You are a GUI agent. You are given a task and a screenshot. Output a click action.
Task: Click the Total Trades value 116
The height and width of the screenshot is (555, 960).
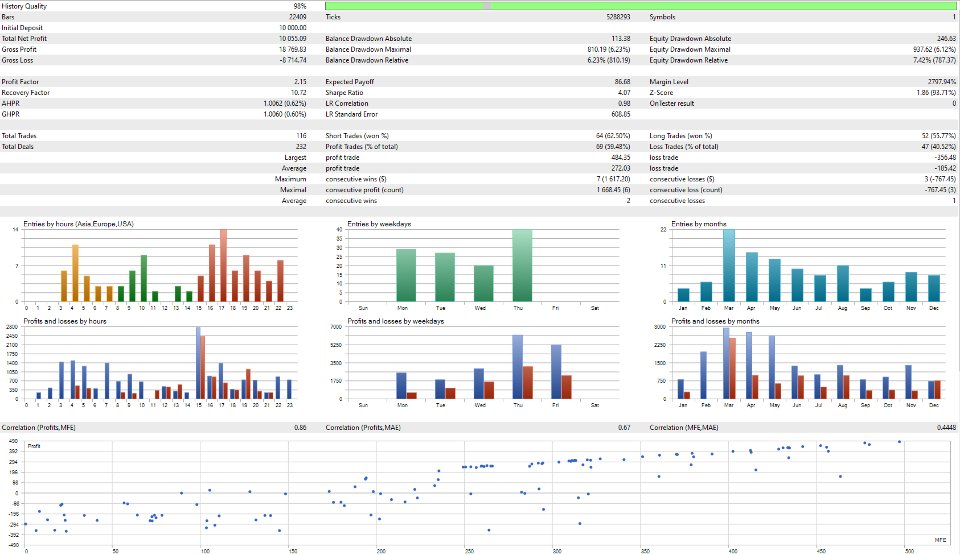[301, 136]
